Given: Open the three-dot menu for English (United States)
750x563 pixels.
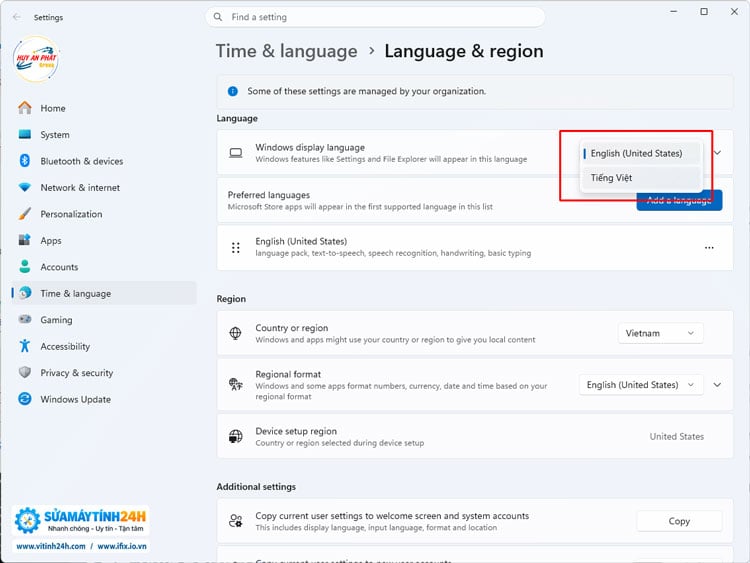Looking at the screenshot, I should (709, 248).
